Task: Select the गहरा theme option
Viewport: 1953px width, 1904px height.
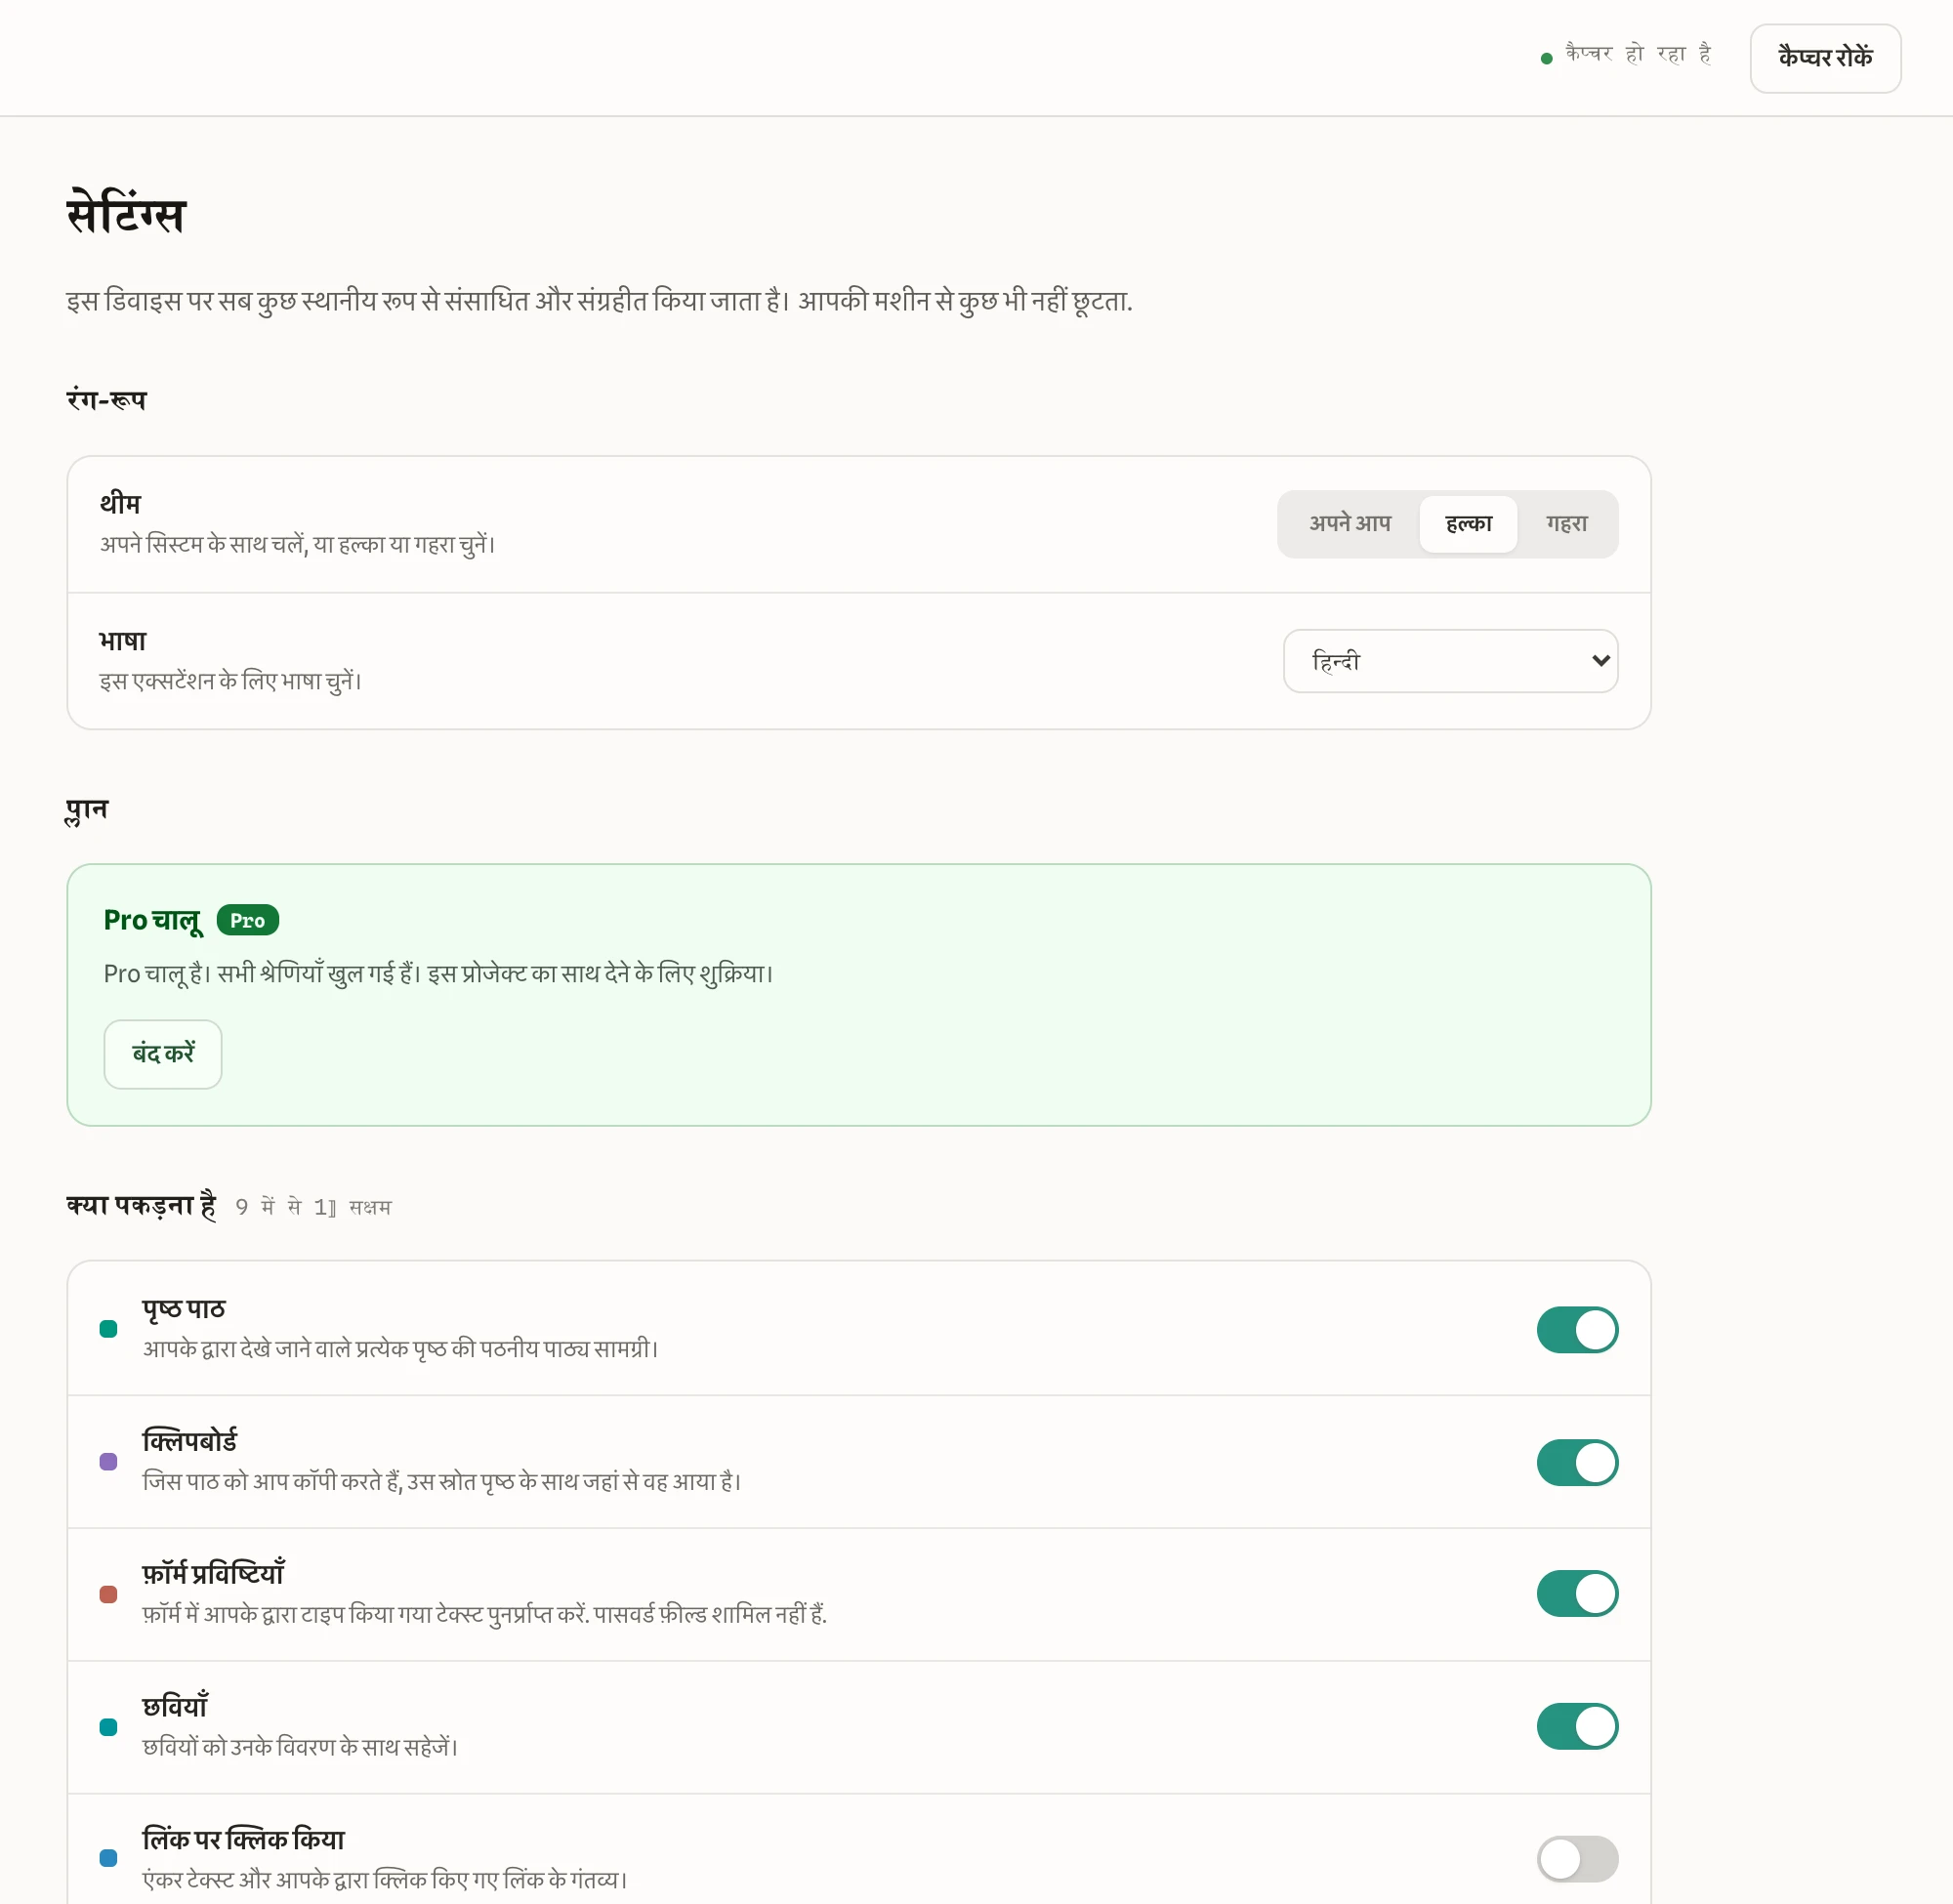Action: (1566, 524)
